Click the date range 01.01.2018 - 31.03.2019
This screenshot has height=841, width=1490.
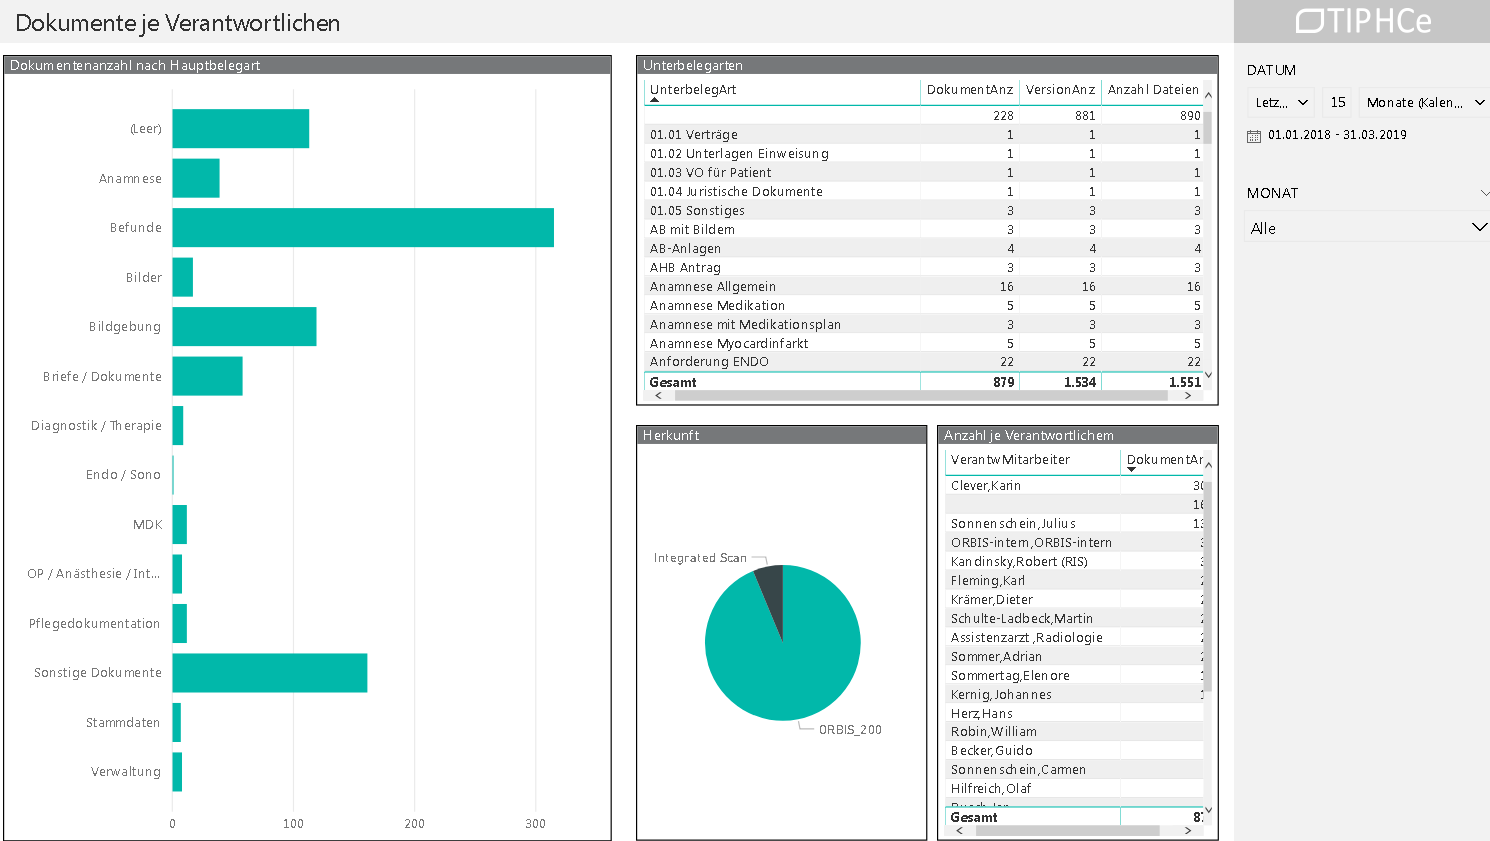tap(1337, 135)
